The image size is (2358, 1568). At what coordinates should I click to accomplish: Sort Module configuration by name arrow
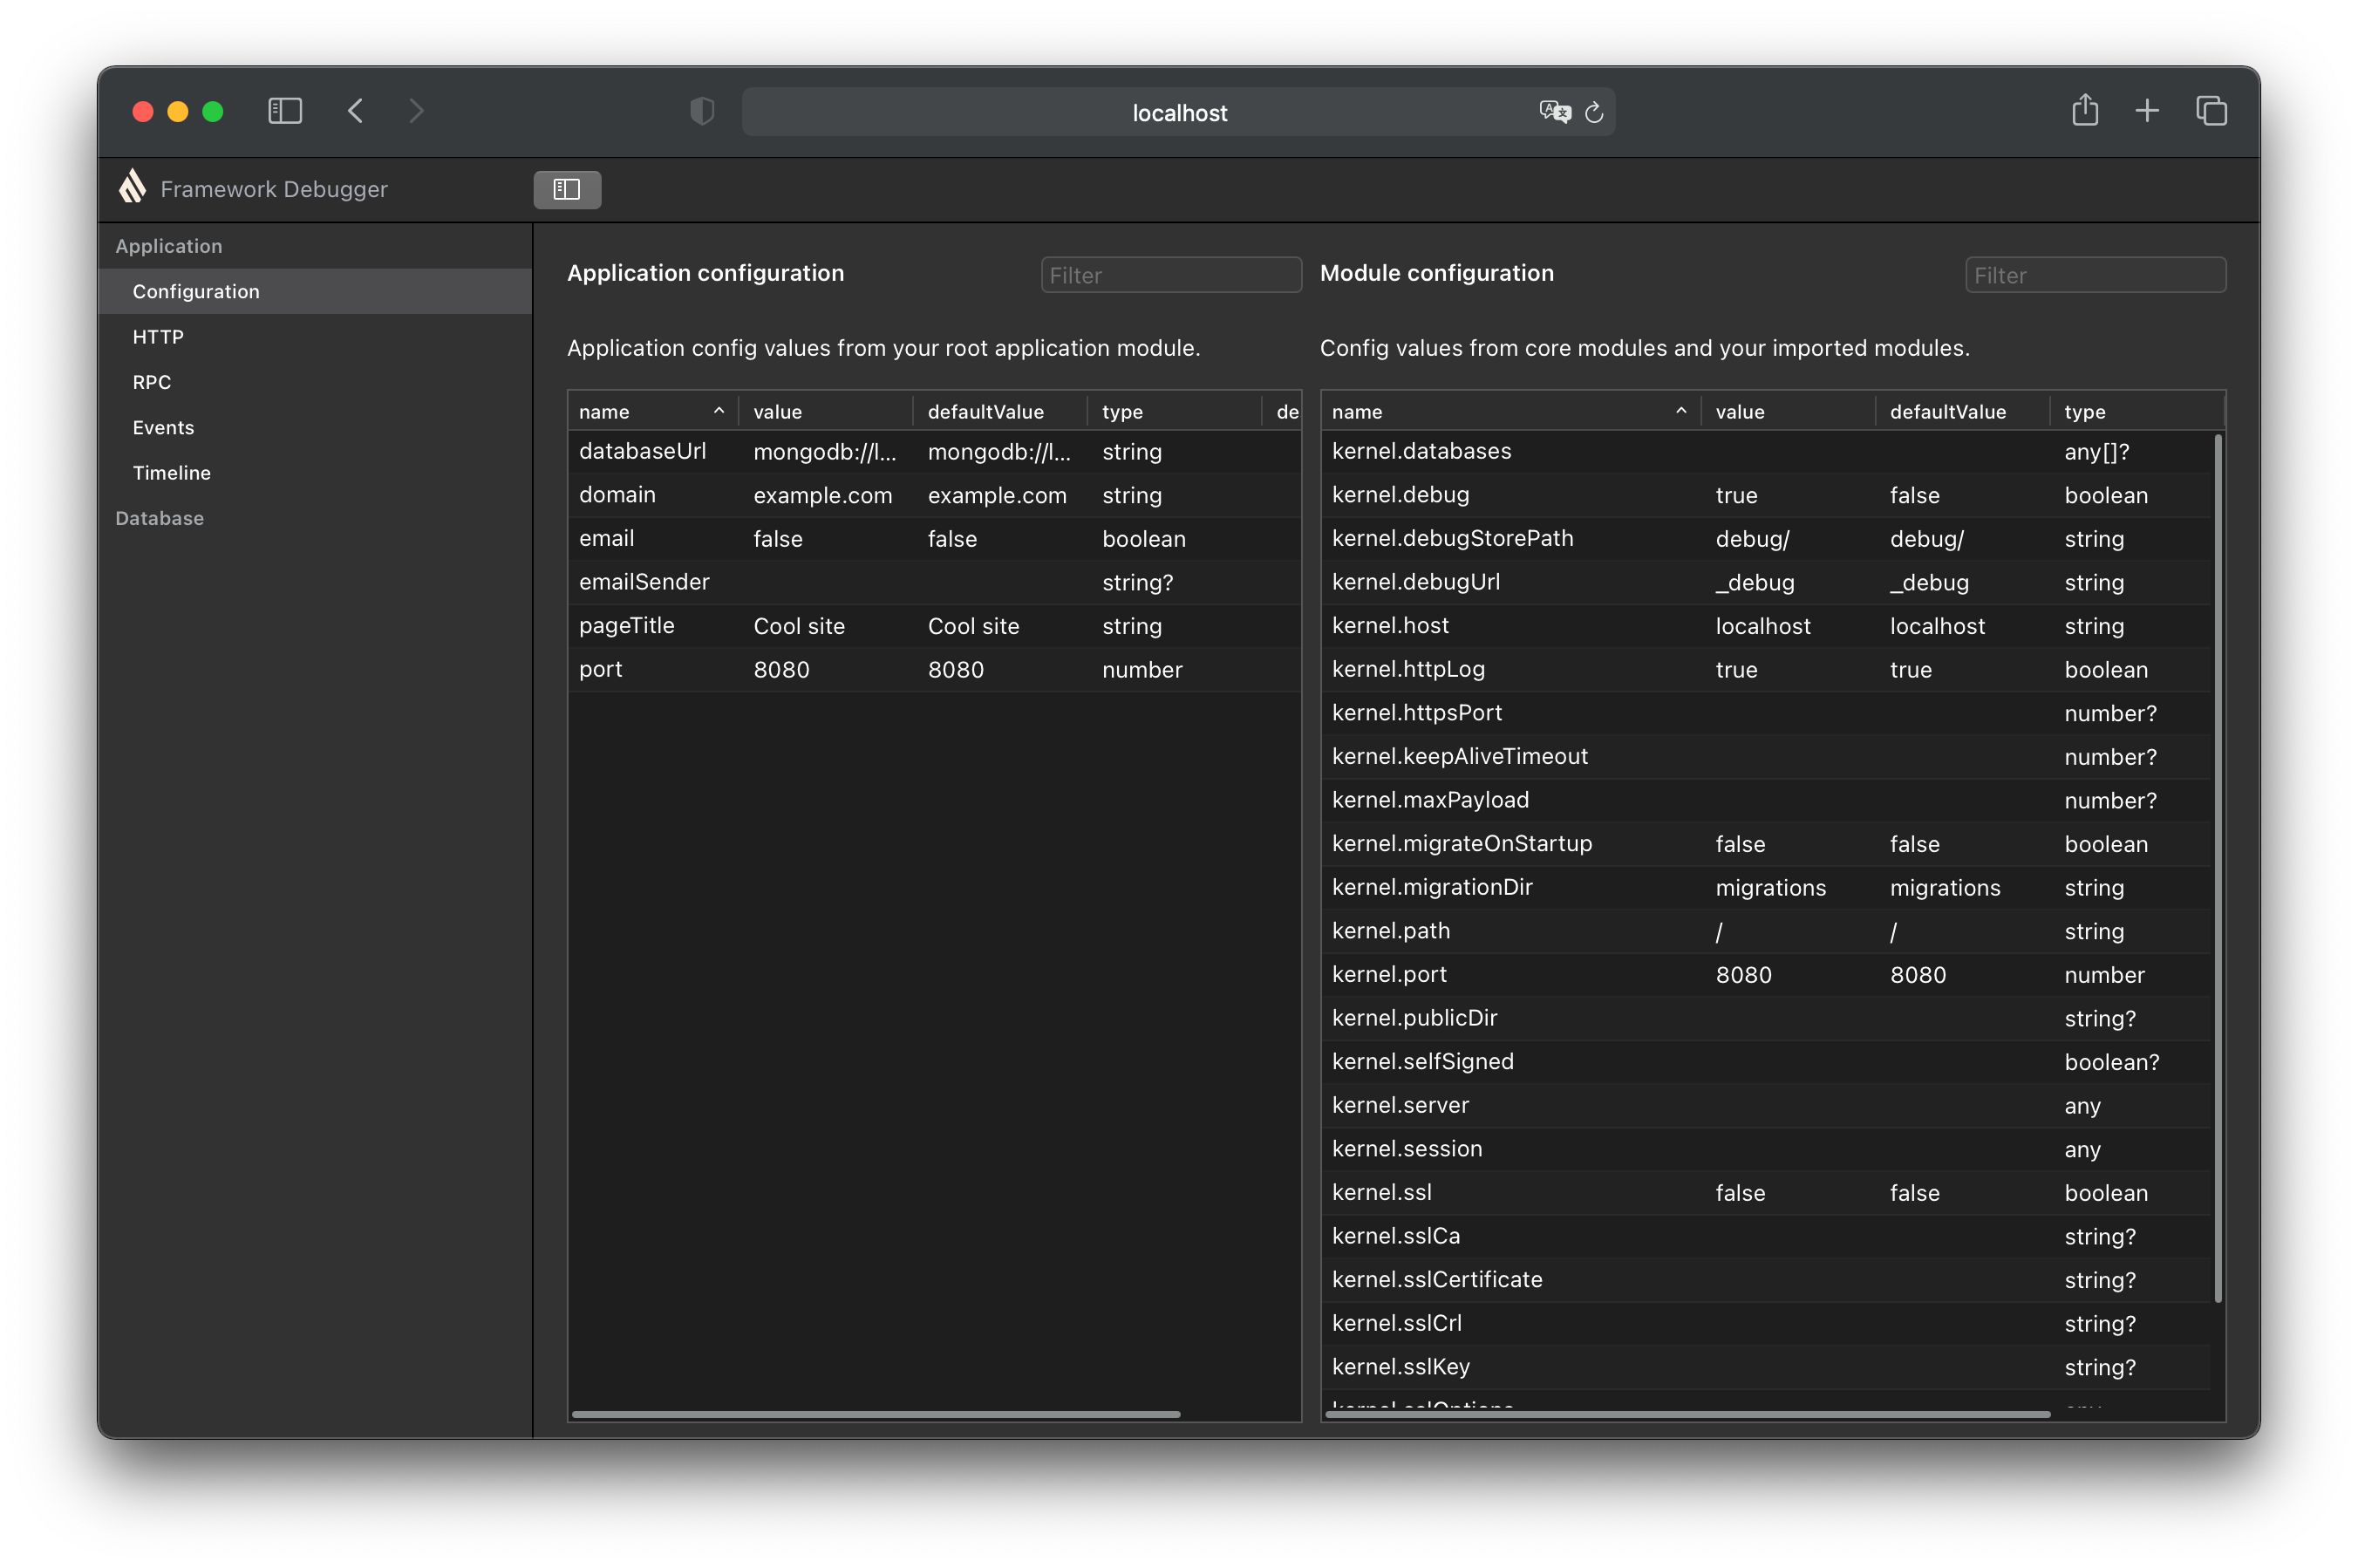tap(1681, 411)
